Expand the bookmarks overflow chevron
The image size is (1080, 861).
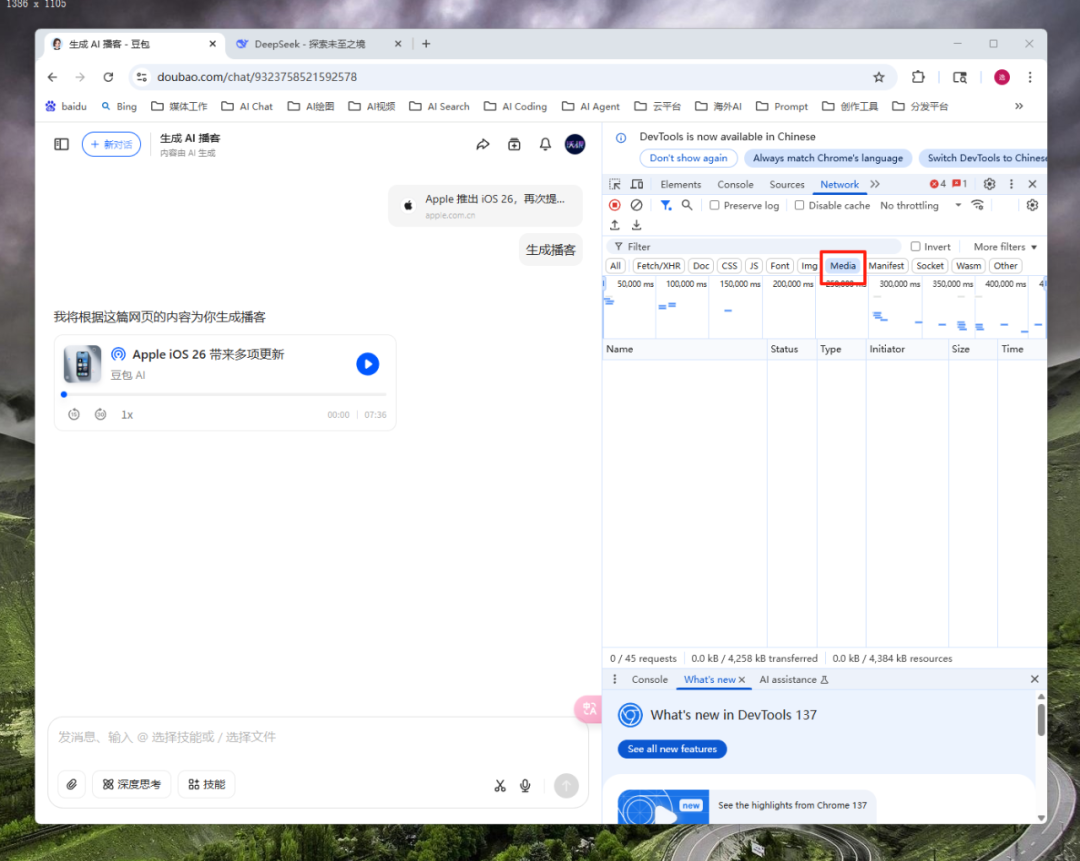click(1019, 106)
